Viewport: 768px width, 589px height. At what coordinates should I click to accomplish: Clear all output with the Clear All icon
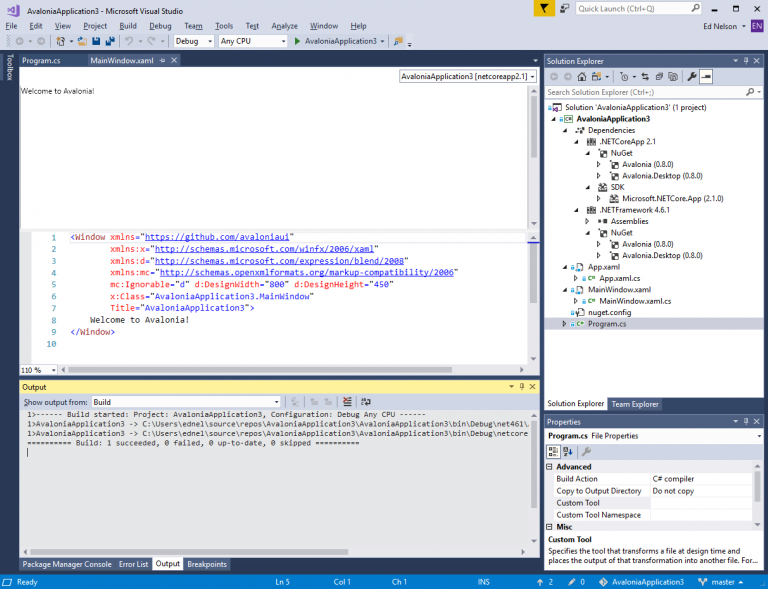[347, 402]
